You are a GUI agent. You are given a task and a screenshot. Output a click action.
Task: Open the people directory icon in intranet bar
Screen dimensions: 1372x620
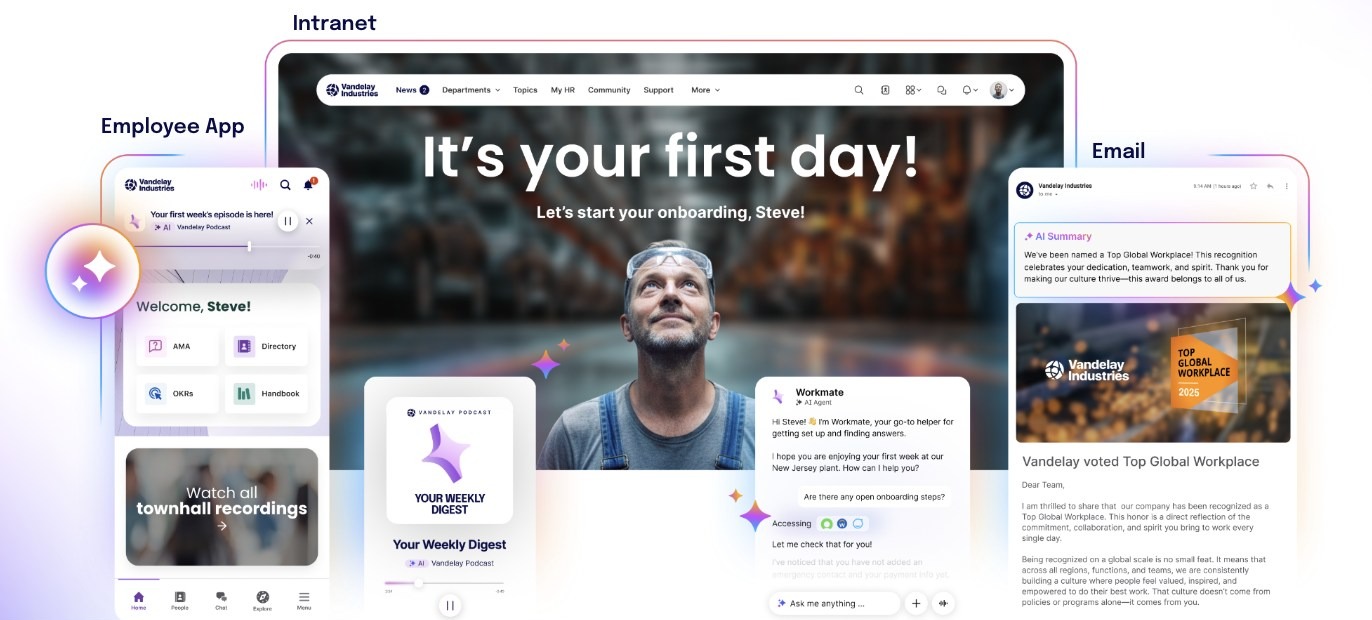pos(885,90)
